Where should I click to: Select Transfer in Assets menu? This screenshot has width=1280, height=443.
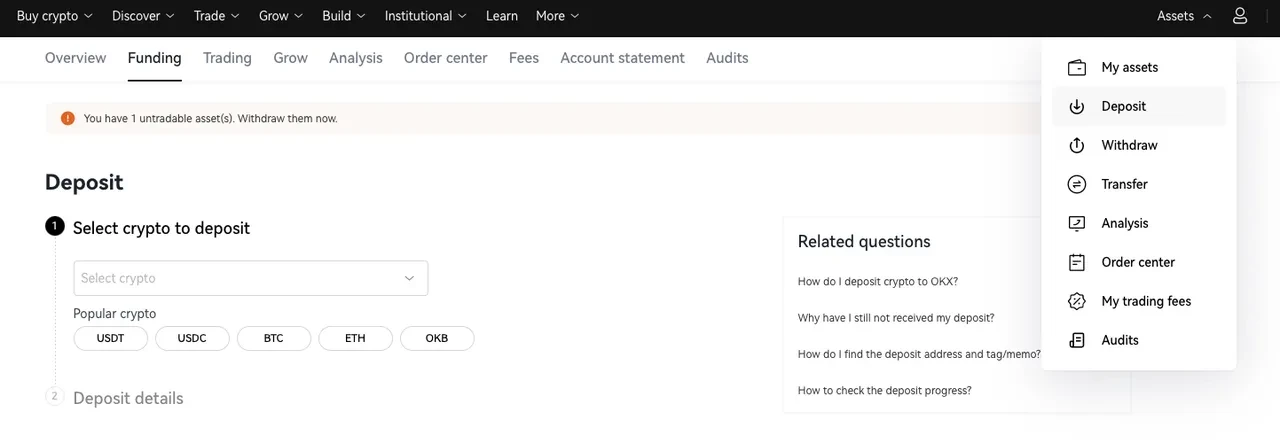(1139, 184)
